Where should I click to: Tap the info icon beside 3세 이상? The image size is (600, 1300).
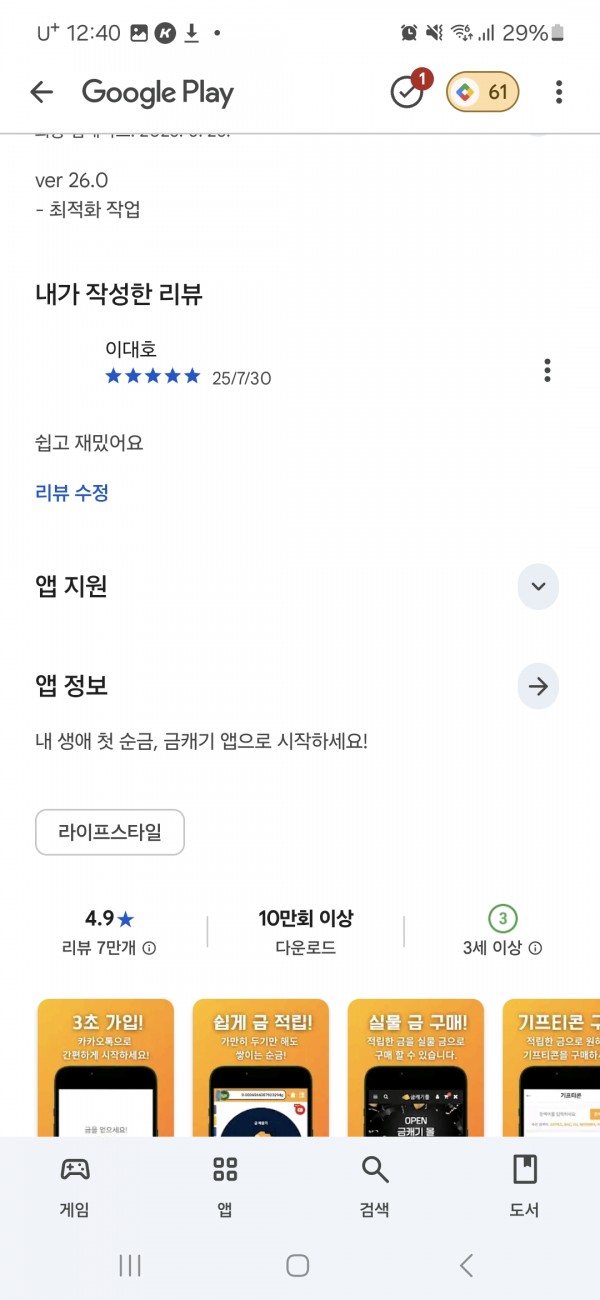(535, 948)
